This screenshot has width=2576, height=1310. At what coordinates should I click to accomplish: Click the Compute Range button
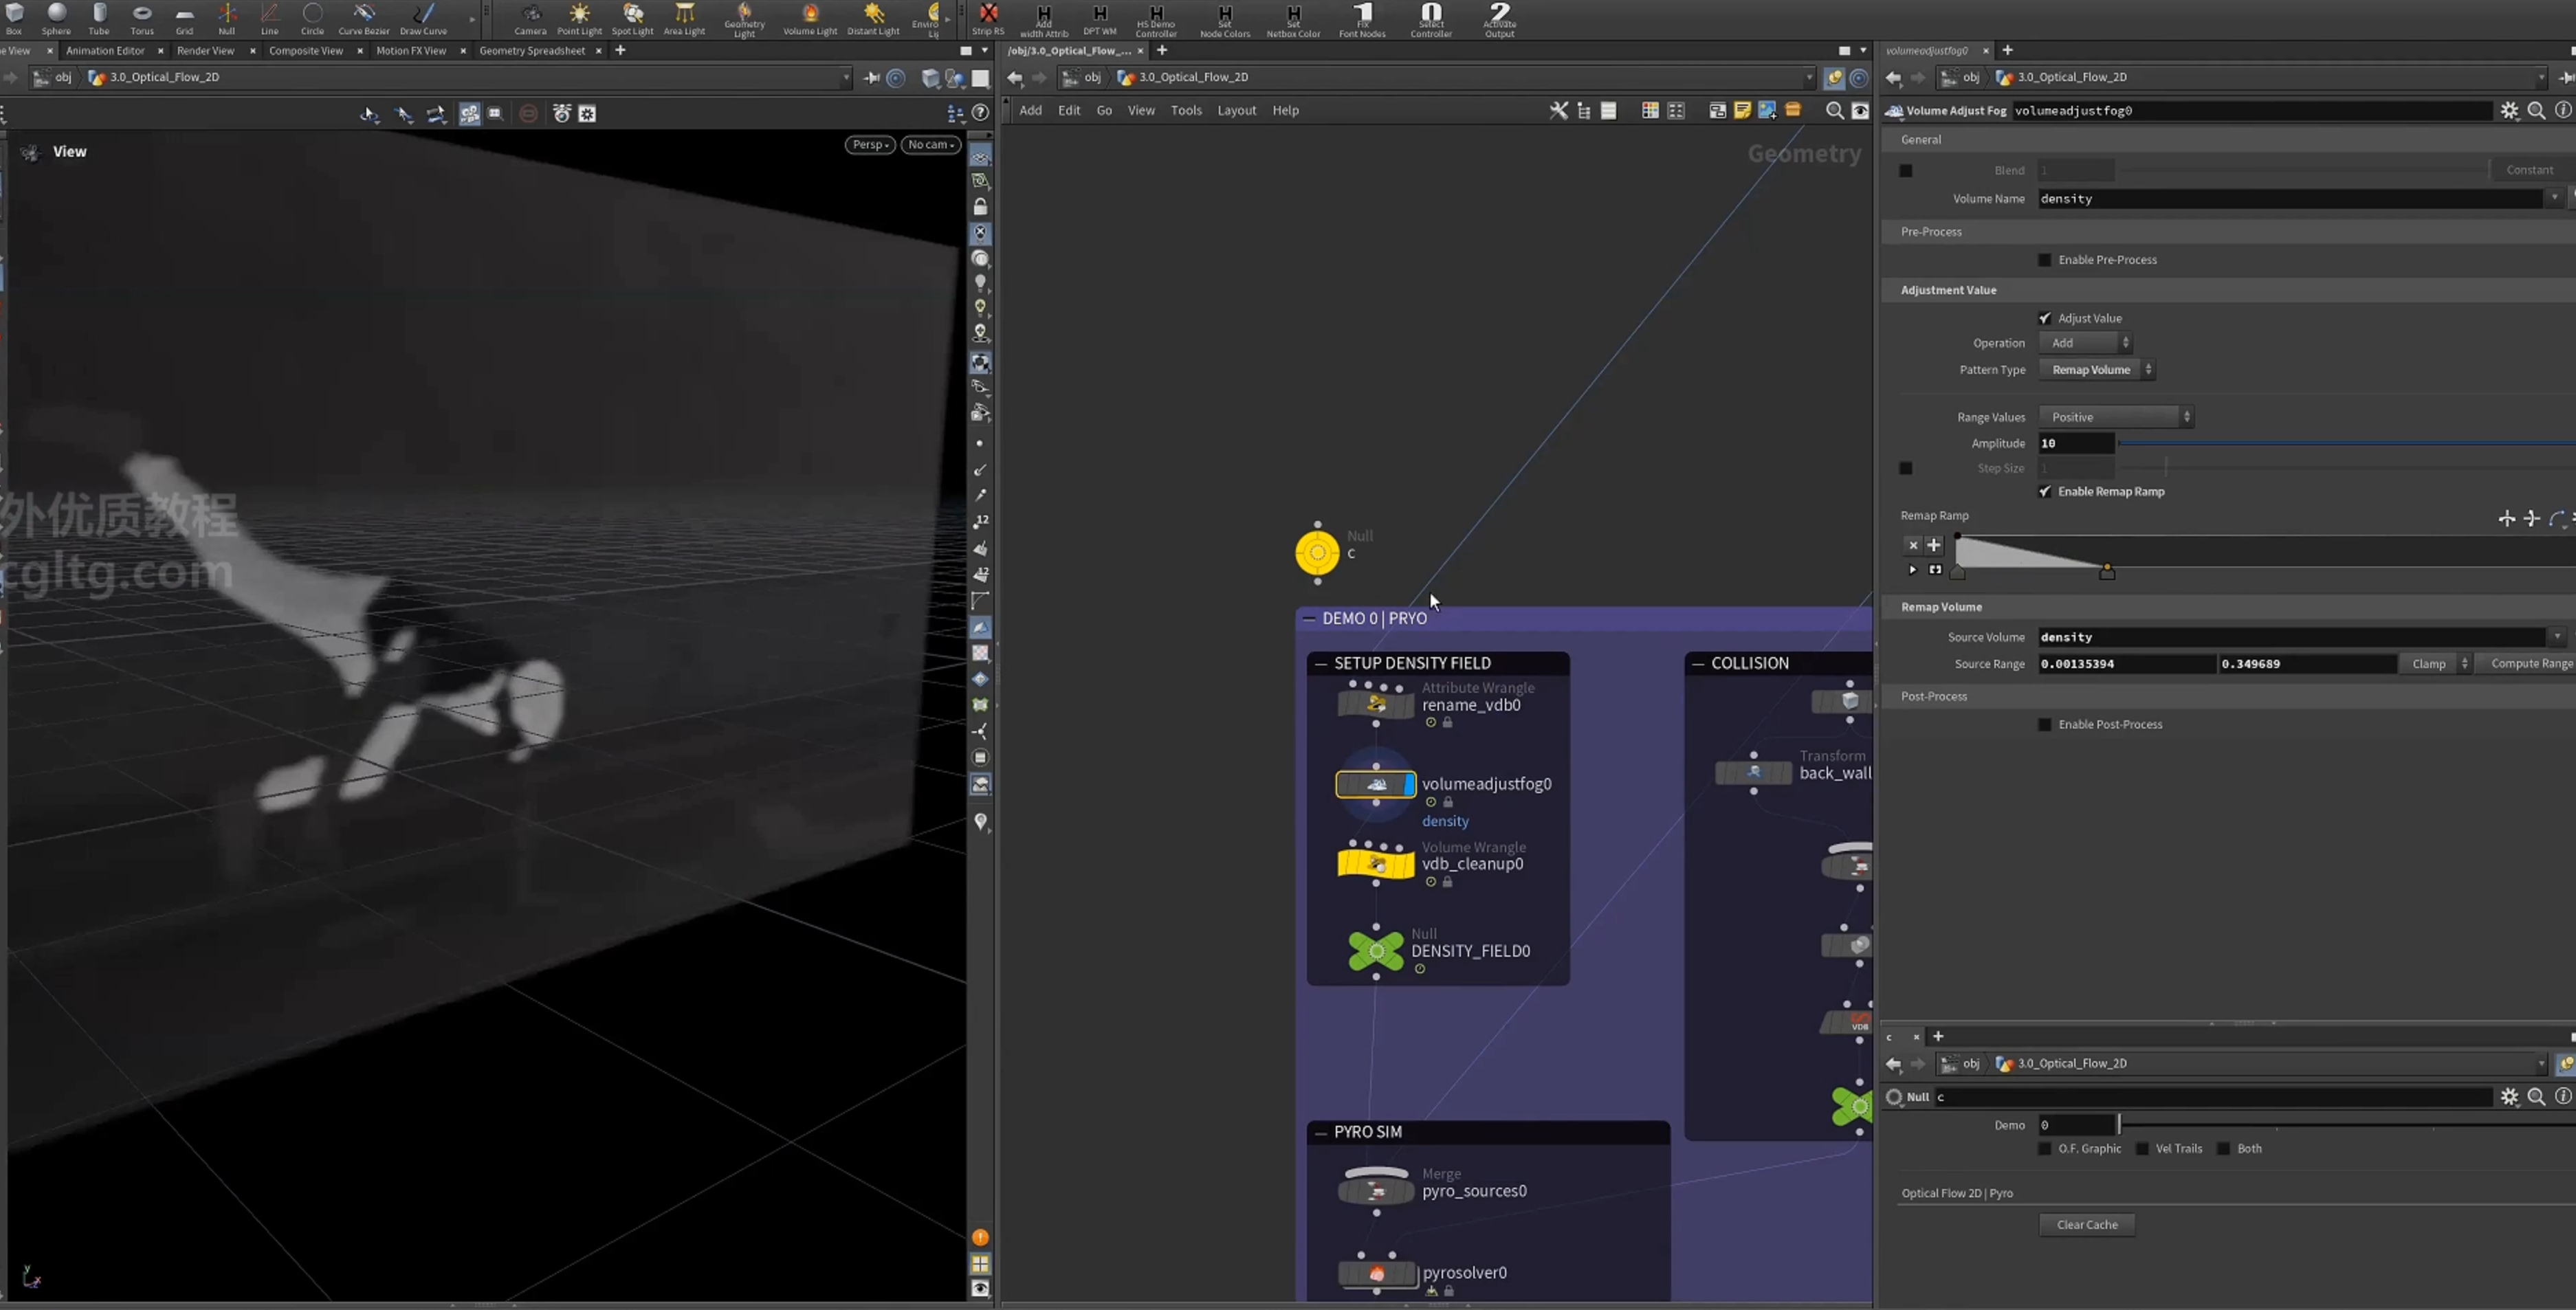[x=2530, y=664]
